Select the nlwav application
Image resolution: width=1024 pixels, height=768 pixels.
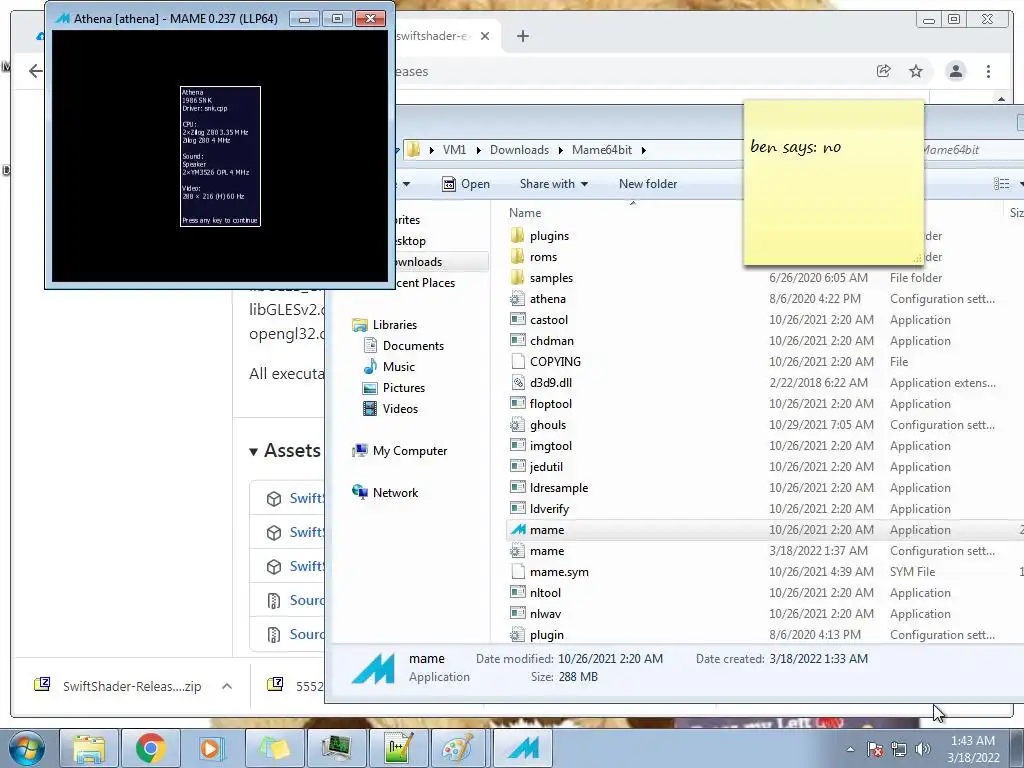click(545, 613)
